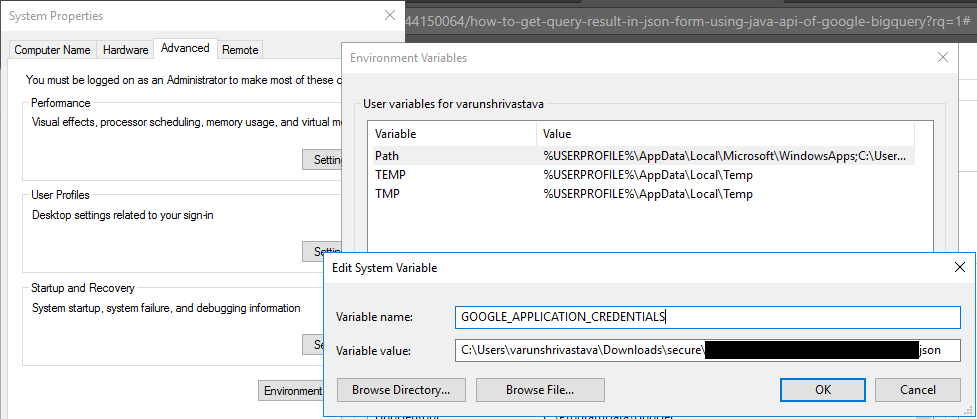Open Environment Variables from System Properties
Viewport: 977px width, 419px height.
click(x=292, y=391)
